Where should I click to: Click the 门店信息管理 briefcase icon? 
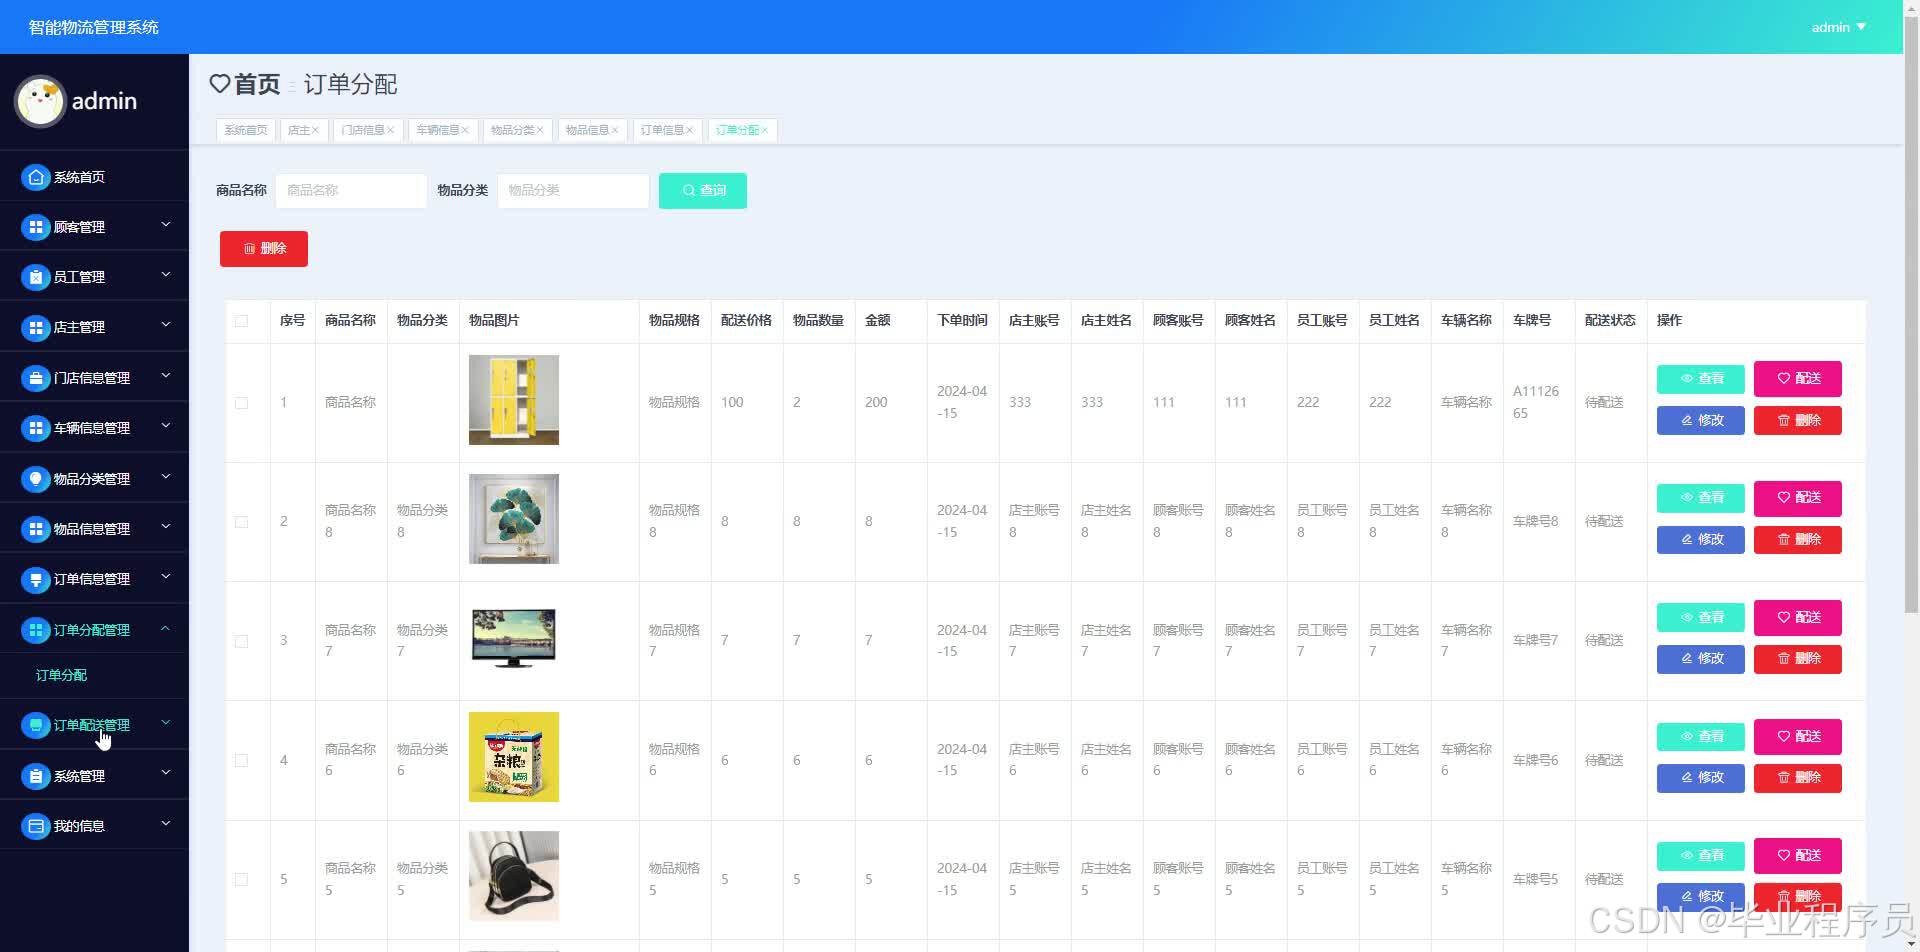tap(35, 378)
